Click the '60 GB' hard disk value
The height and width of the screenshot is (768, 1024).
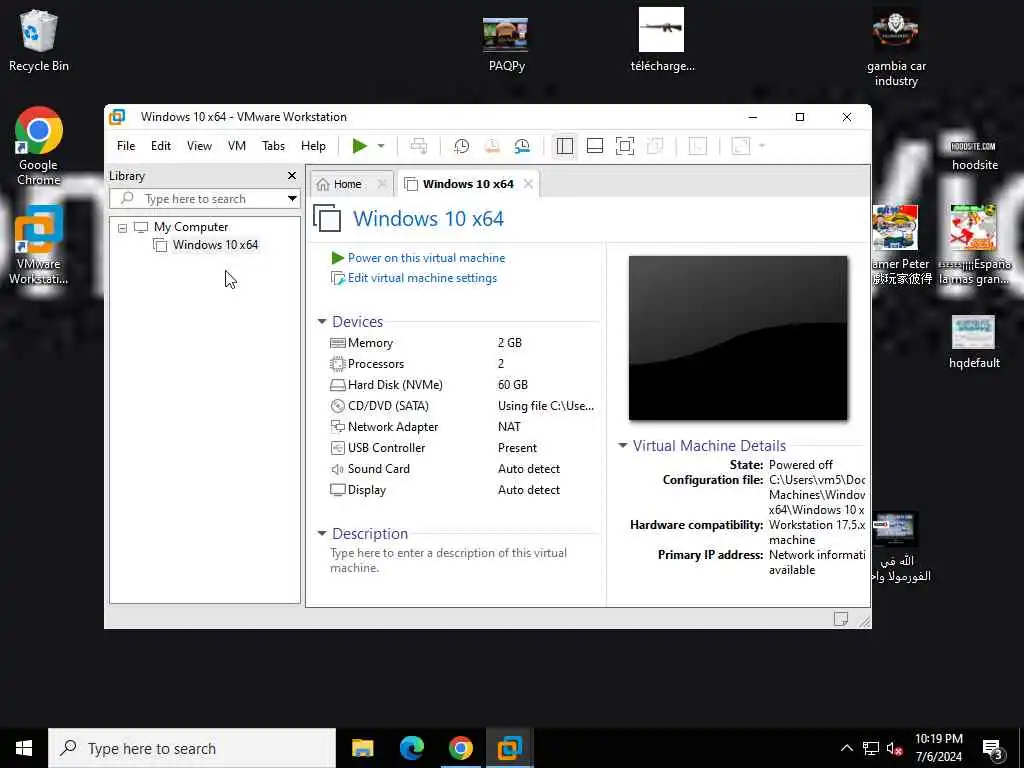click(513, 385)
